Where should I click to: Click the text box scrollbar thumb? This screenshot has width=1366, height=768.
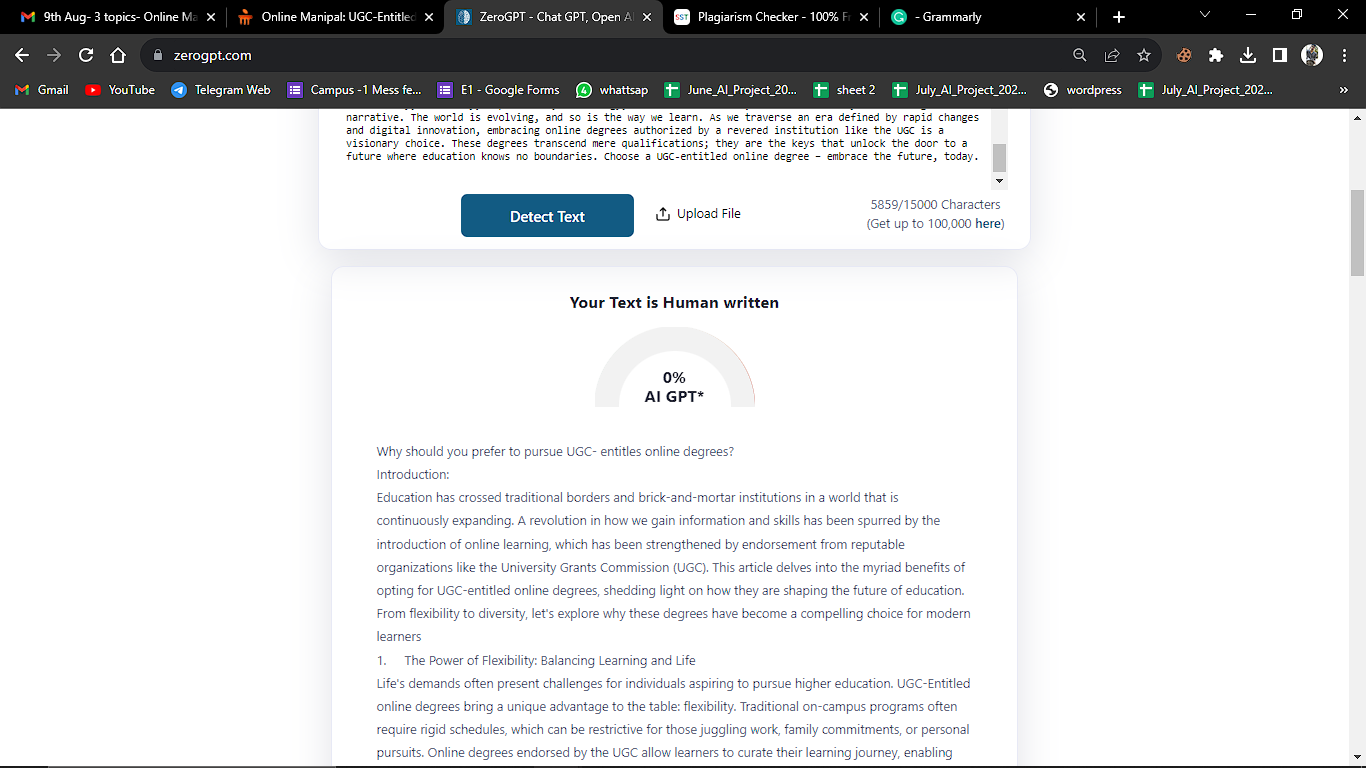point(999,158)
